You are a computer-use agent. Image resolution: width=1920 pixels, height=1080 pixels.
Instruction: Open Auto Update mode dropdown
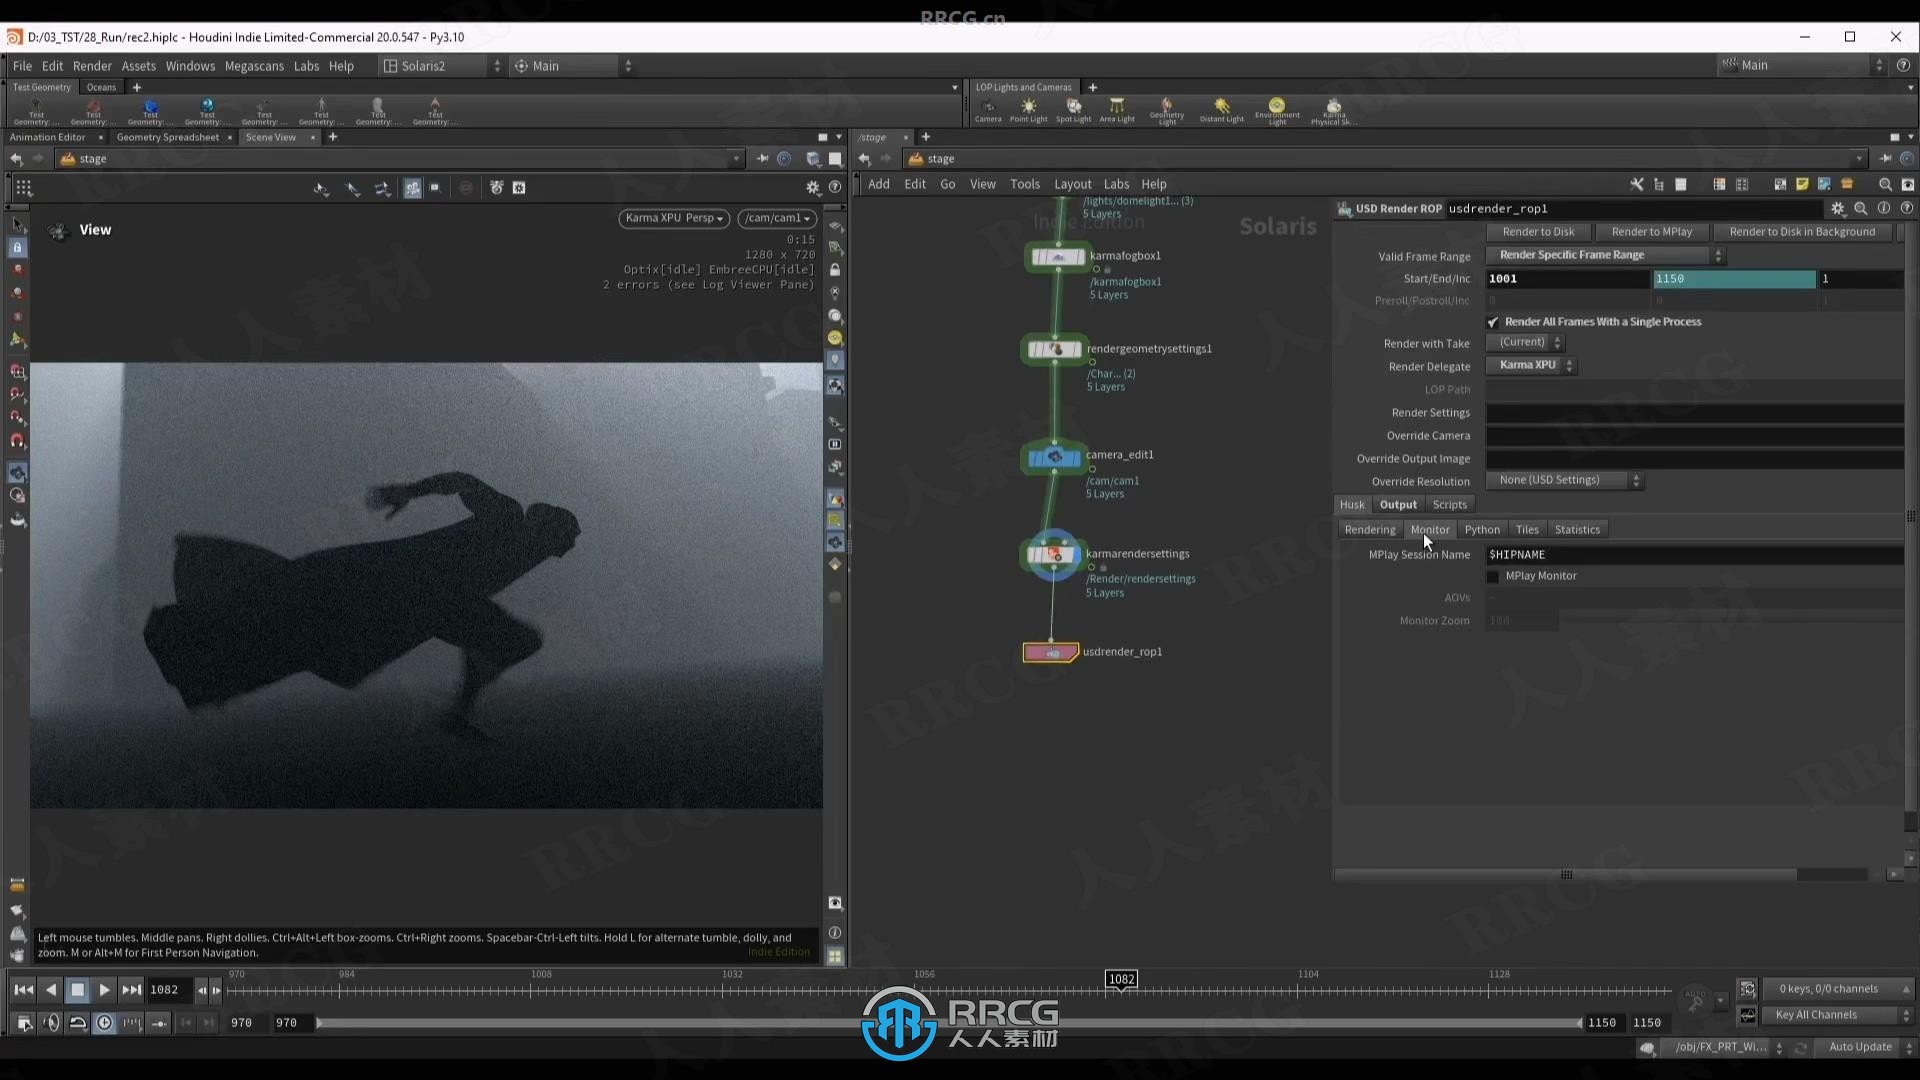[x=1867, y=1047]
